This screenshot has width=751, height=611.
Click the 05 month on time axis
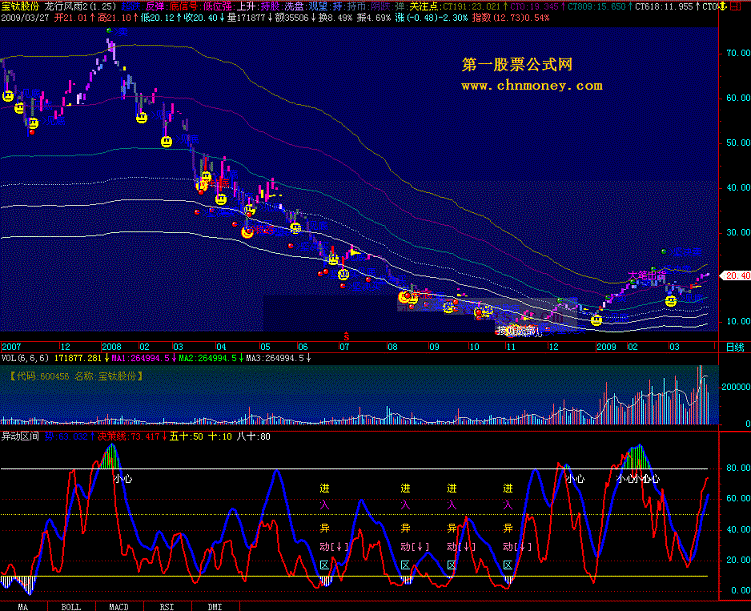265,347
